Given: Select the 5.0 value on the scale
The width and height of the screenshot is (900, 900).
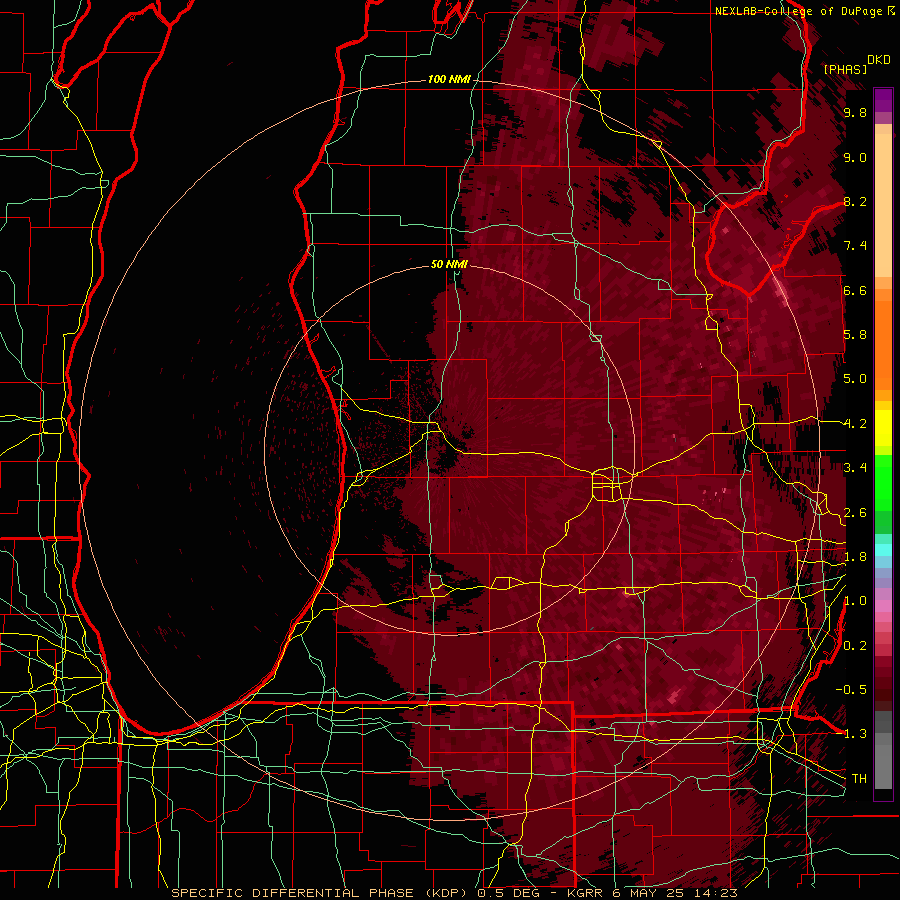Looking at the screenshot, I should click(x=855, y=379).
